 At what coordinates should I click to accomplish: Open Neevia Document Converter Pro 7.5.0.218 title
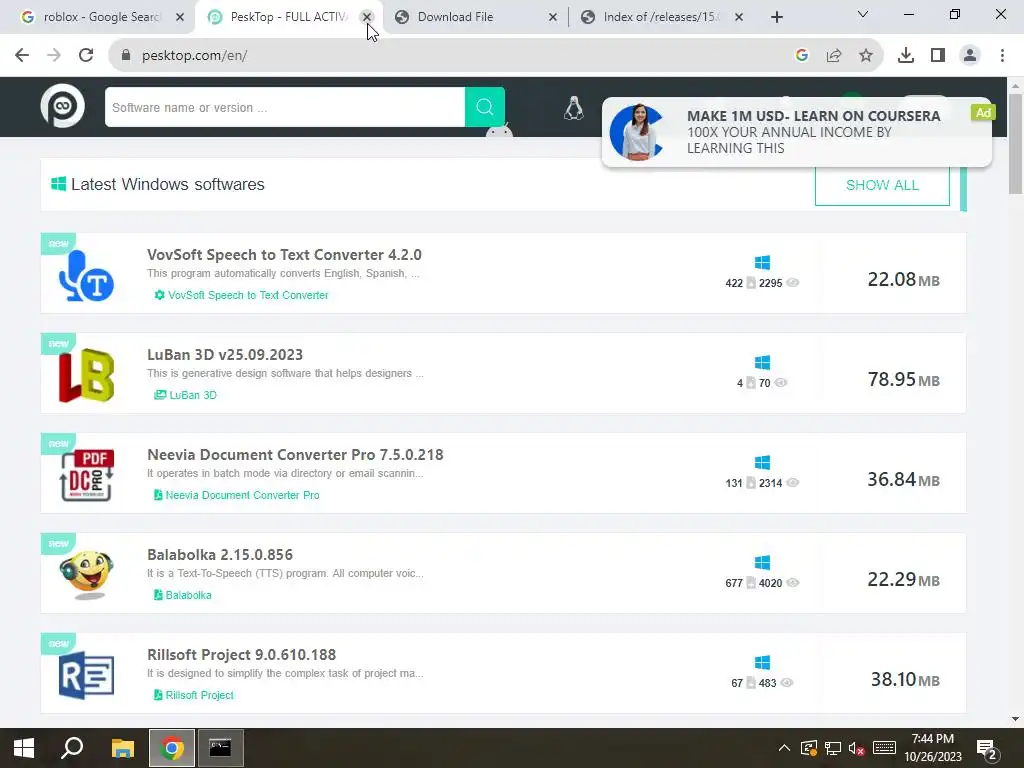(295, 455)
